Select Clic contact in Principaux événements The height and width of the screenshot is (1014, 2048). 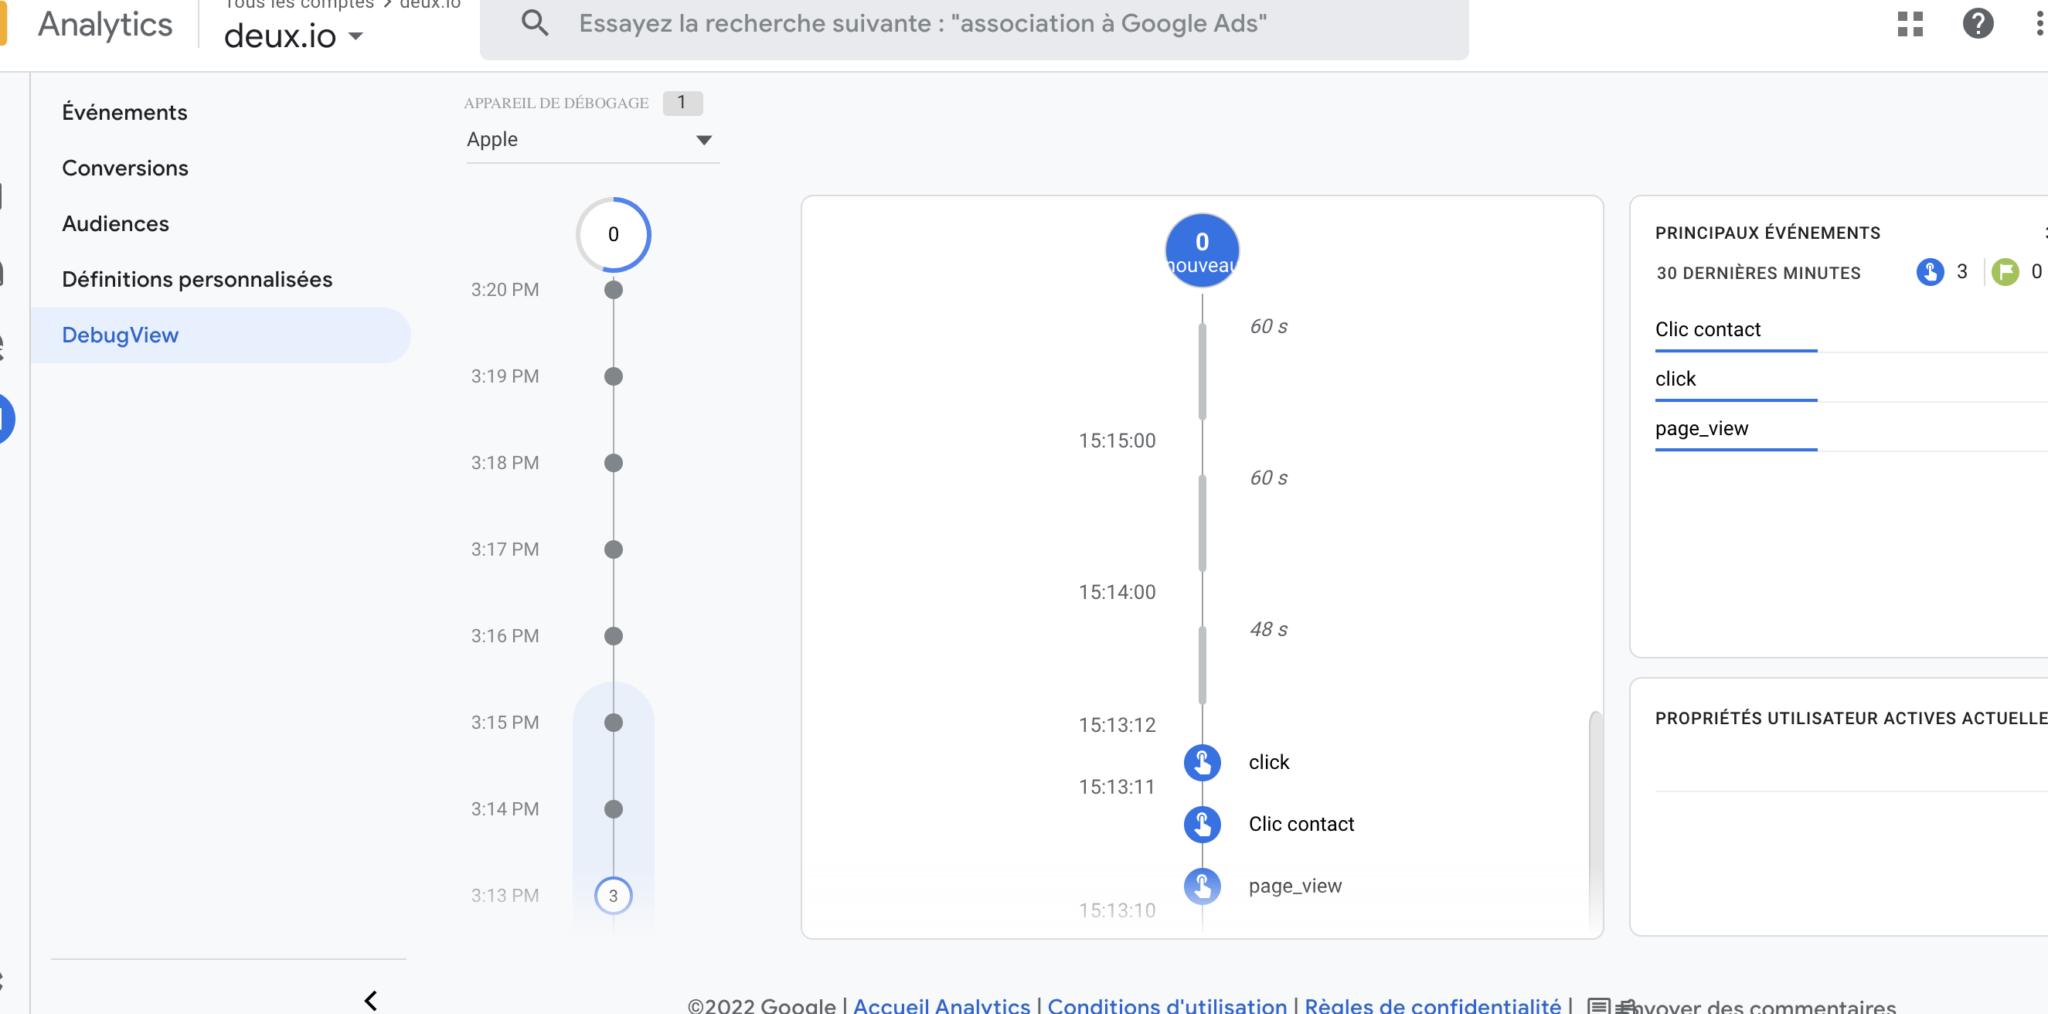tap(1708, 329)
